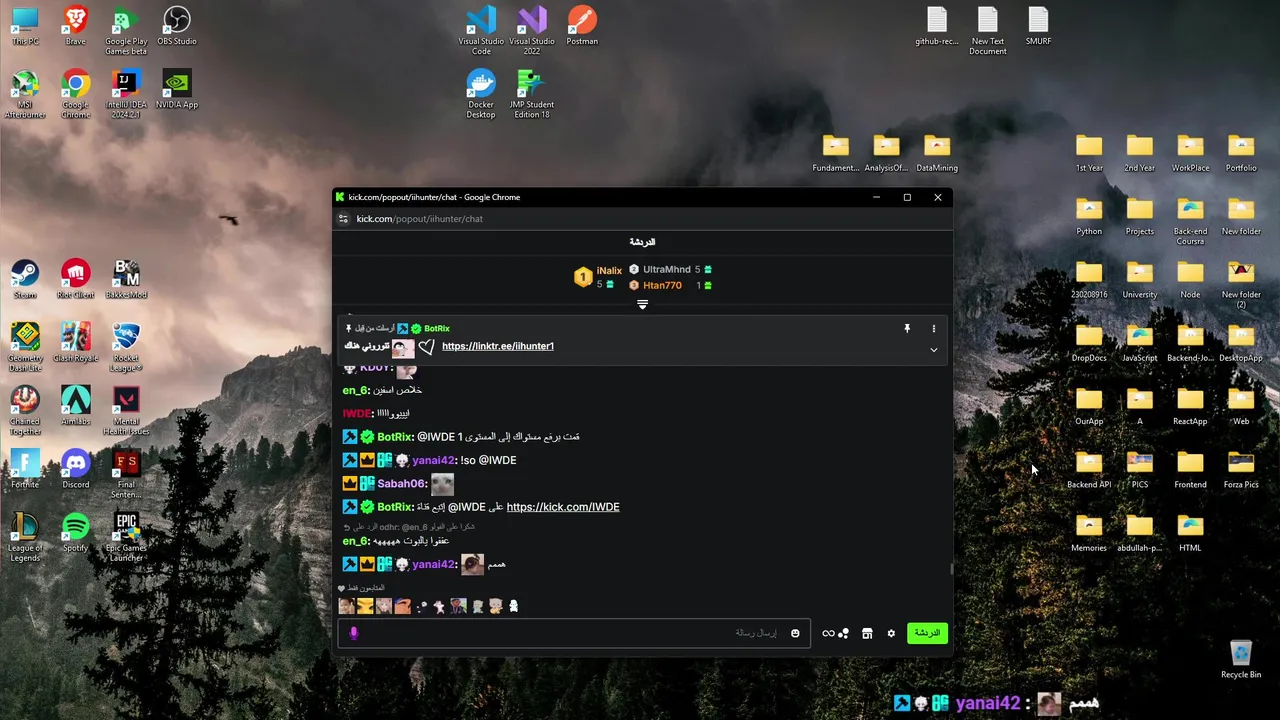The width and height of the screenshot is (1280, 720).
Task: Open Geometry Dash Lite icon
Action: coord(25,347)
